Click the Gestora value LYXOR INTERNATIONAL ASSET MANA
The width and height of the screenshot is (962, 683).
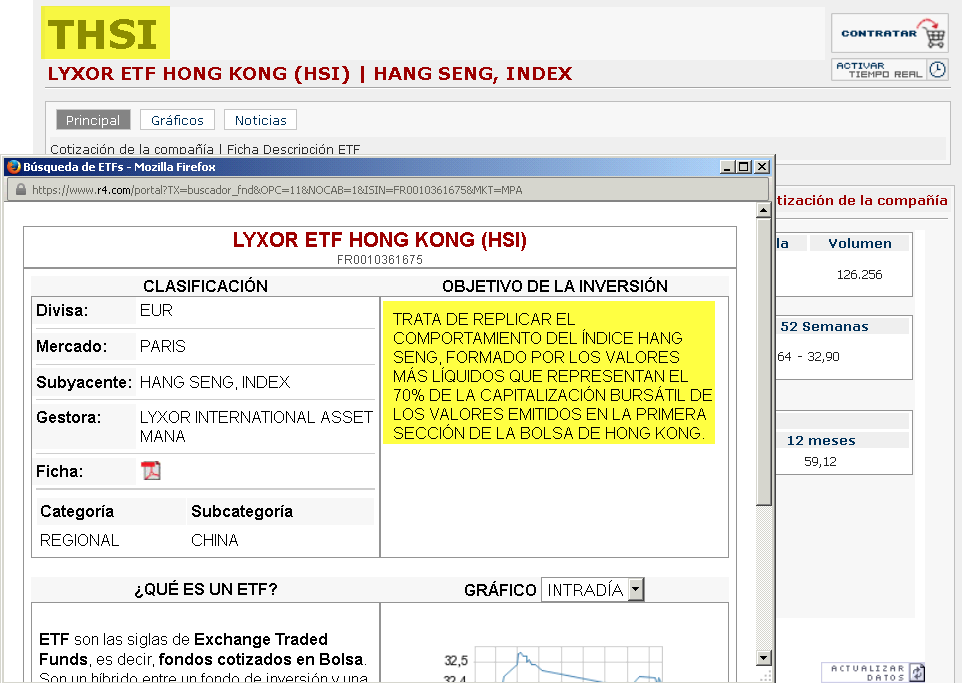[256, 426]
